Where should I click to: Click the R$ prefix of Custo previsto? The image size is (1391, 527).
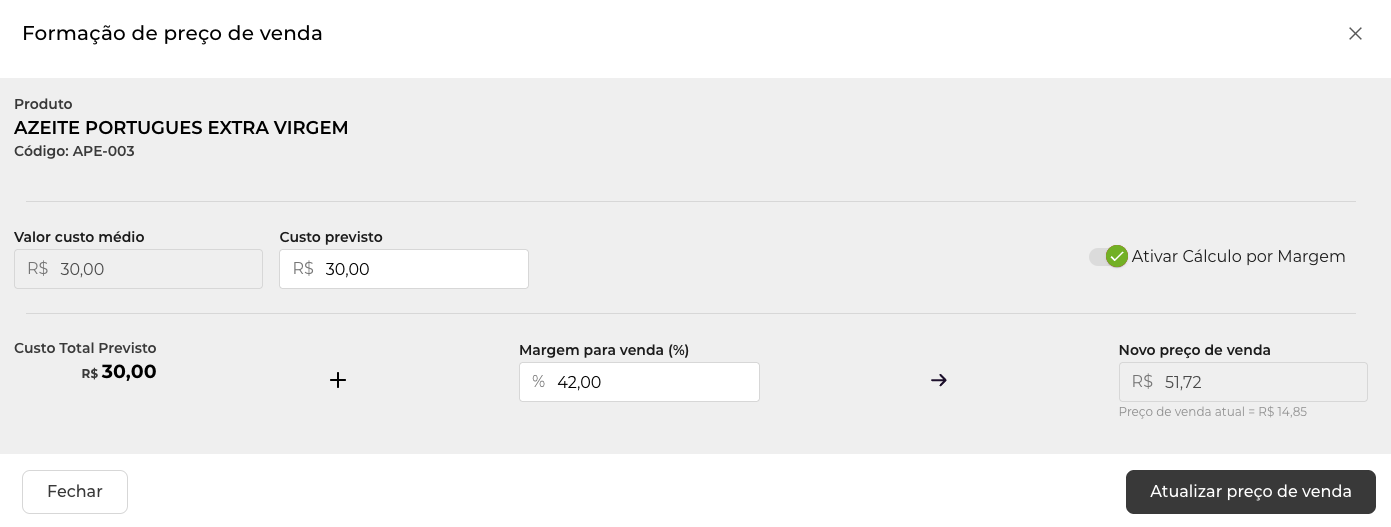pos(303,268)
